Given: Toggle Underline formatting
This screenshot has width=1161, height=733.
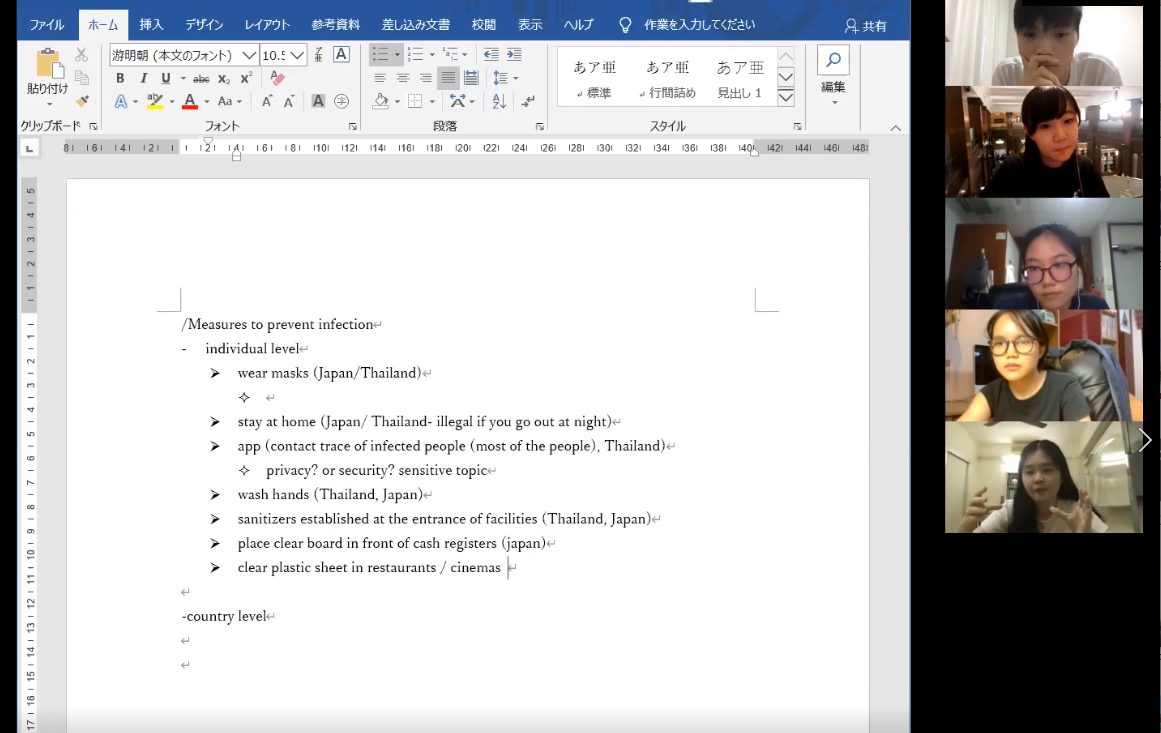Looking at the screenshot, I should tap(166, 78).
